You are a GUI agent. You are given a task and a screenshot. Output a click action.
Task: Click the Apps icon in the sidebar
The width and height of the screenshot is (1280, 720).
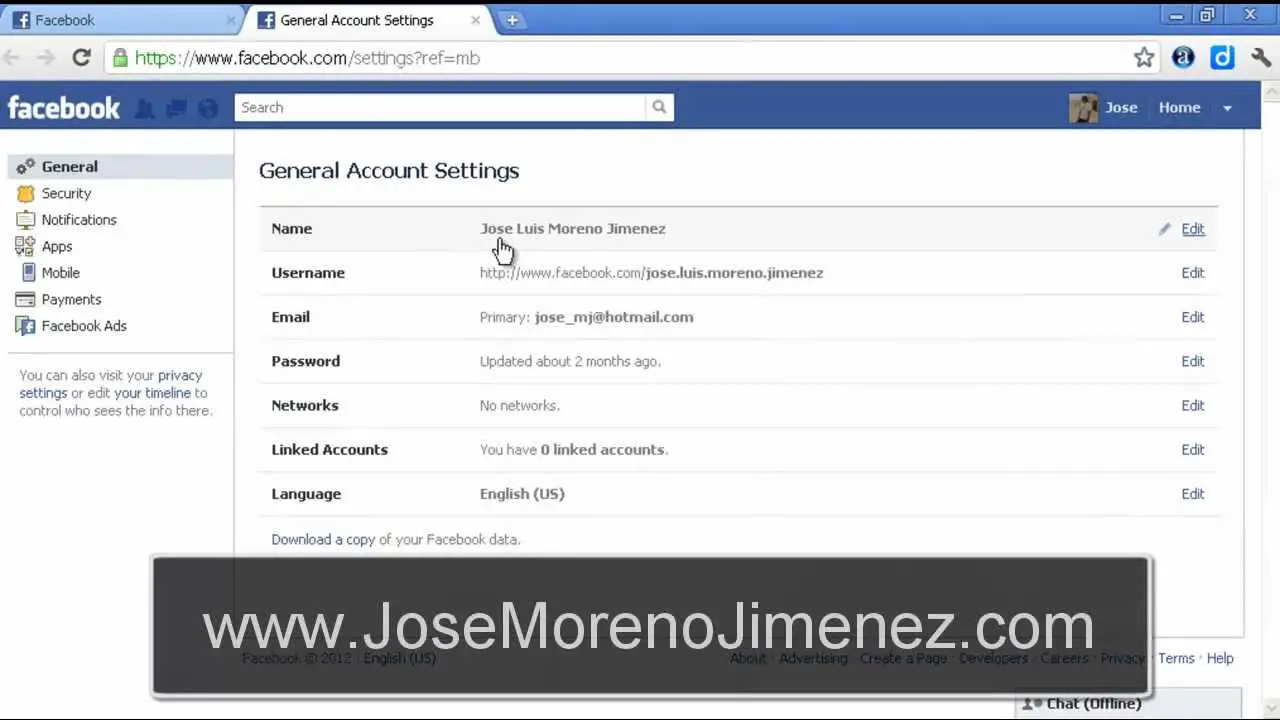25,246
